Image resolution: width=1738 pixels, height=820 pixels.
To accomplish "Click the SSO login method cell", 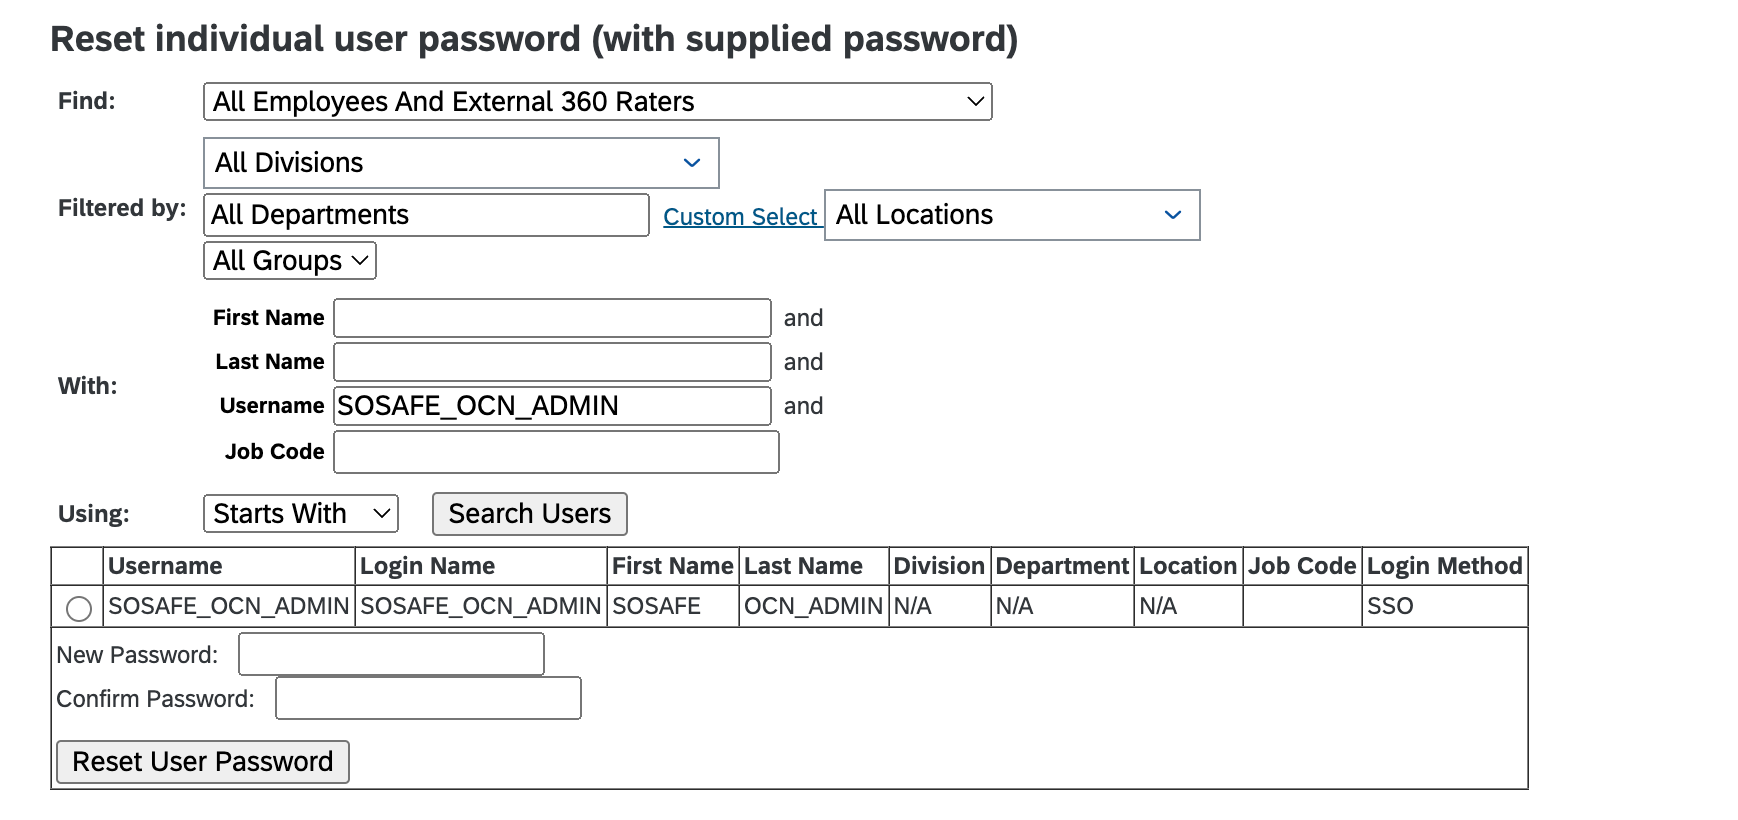I will click(x=1390, y=607).
